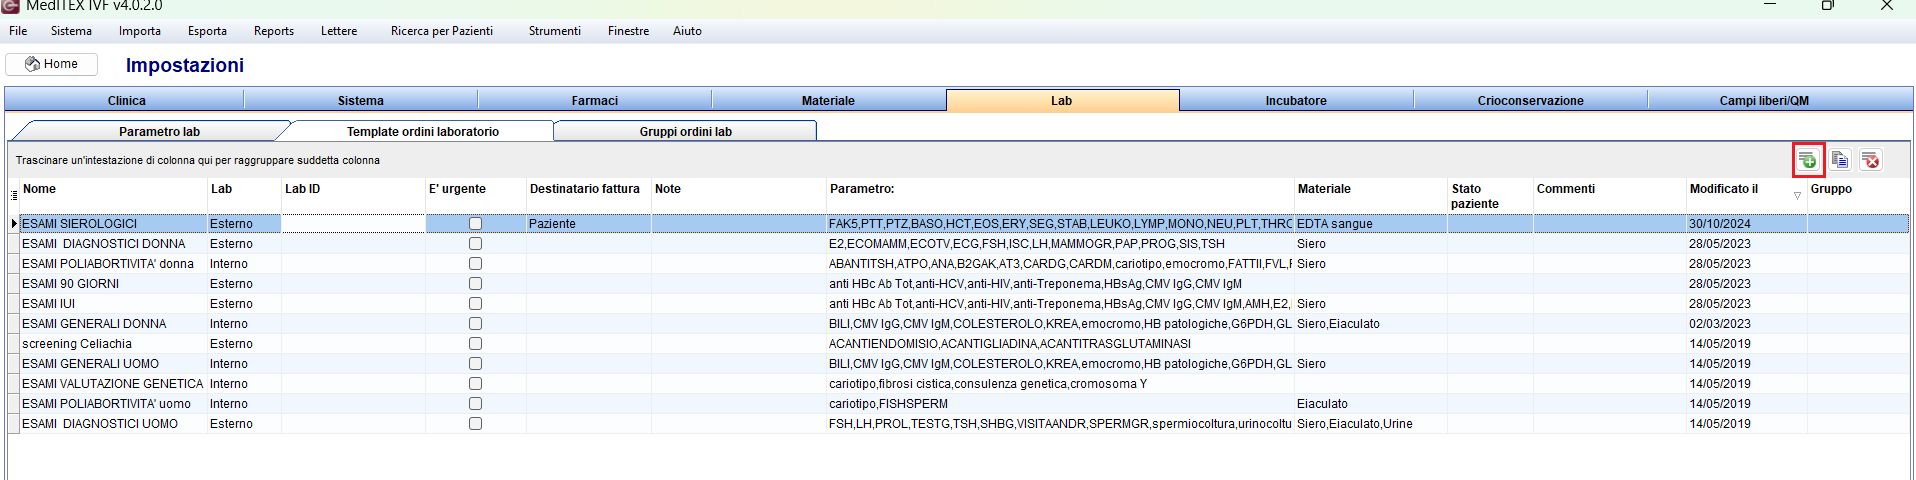This screenshot has height=480, width=1916.
Task: Toggle urgent for ESAMI VALUTAZIONE GENETICA
Action: point(475,384)
